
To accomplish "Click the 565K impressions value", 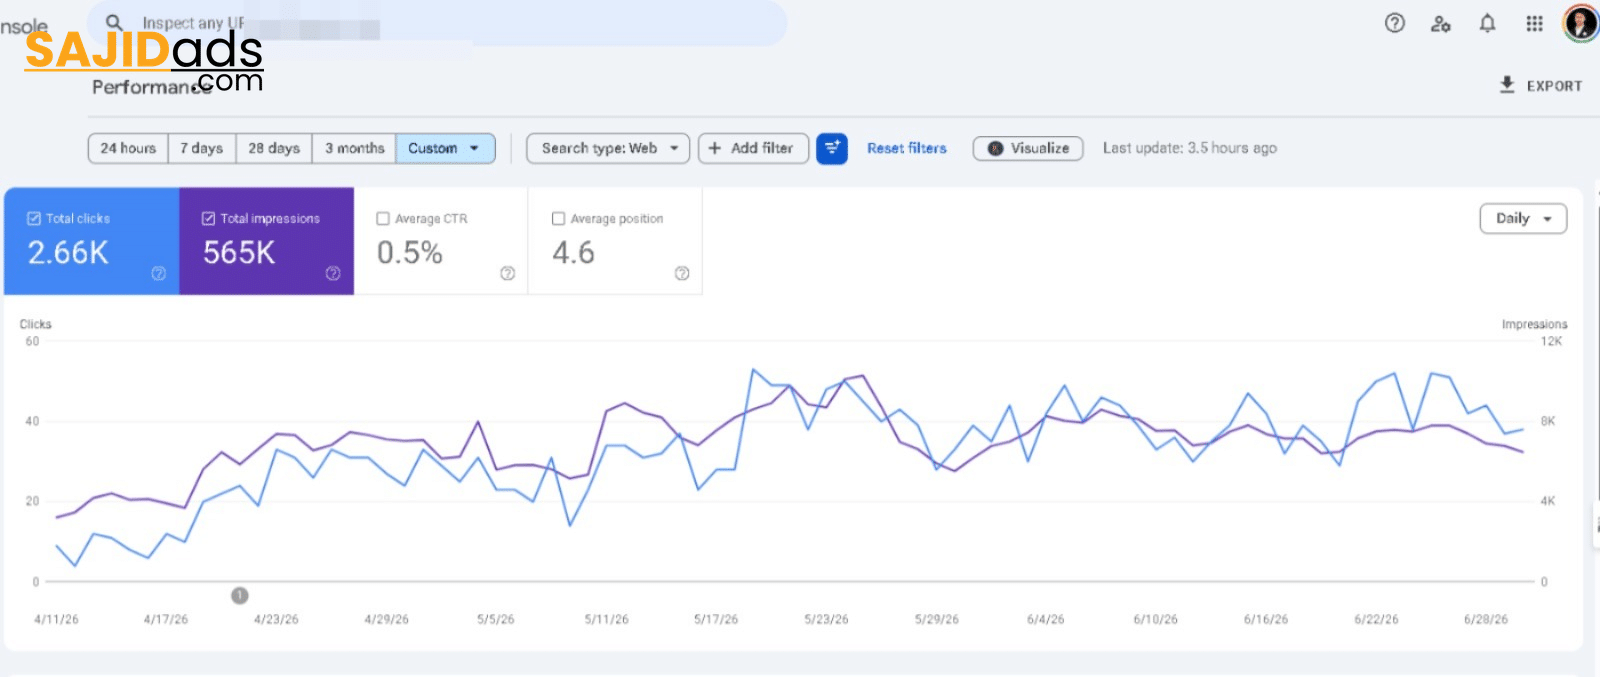I will [239, 253].
